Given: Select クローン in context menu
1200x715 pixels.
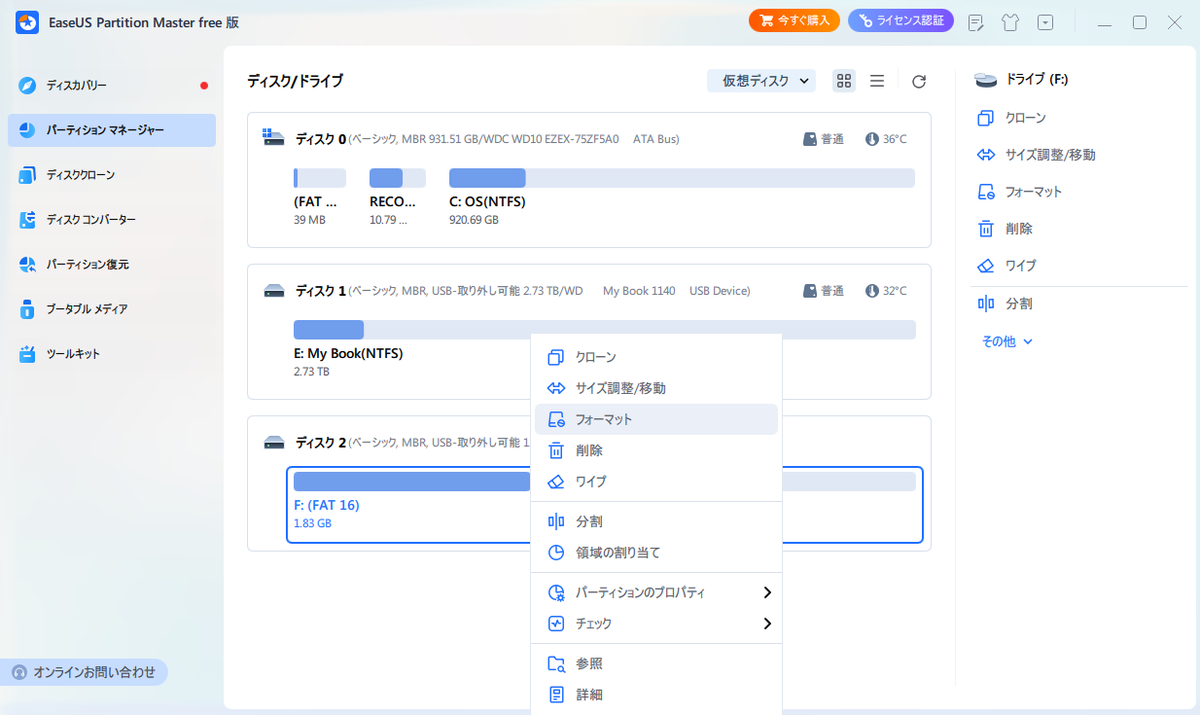Looking at the screenshot, I should (656, 357).
